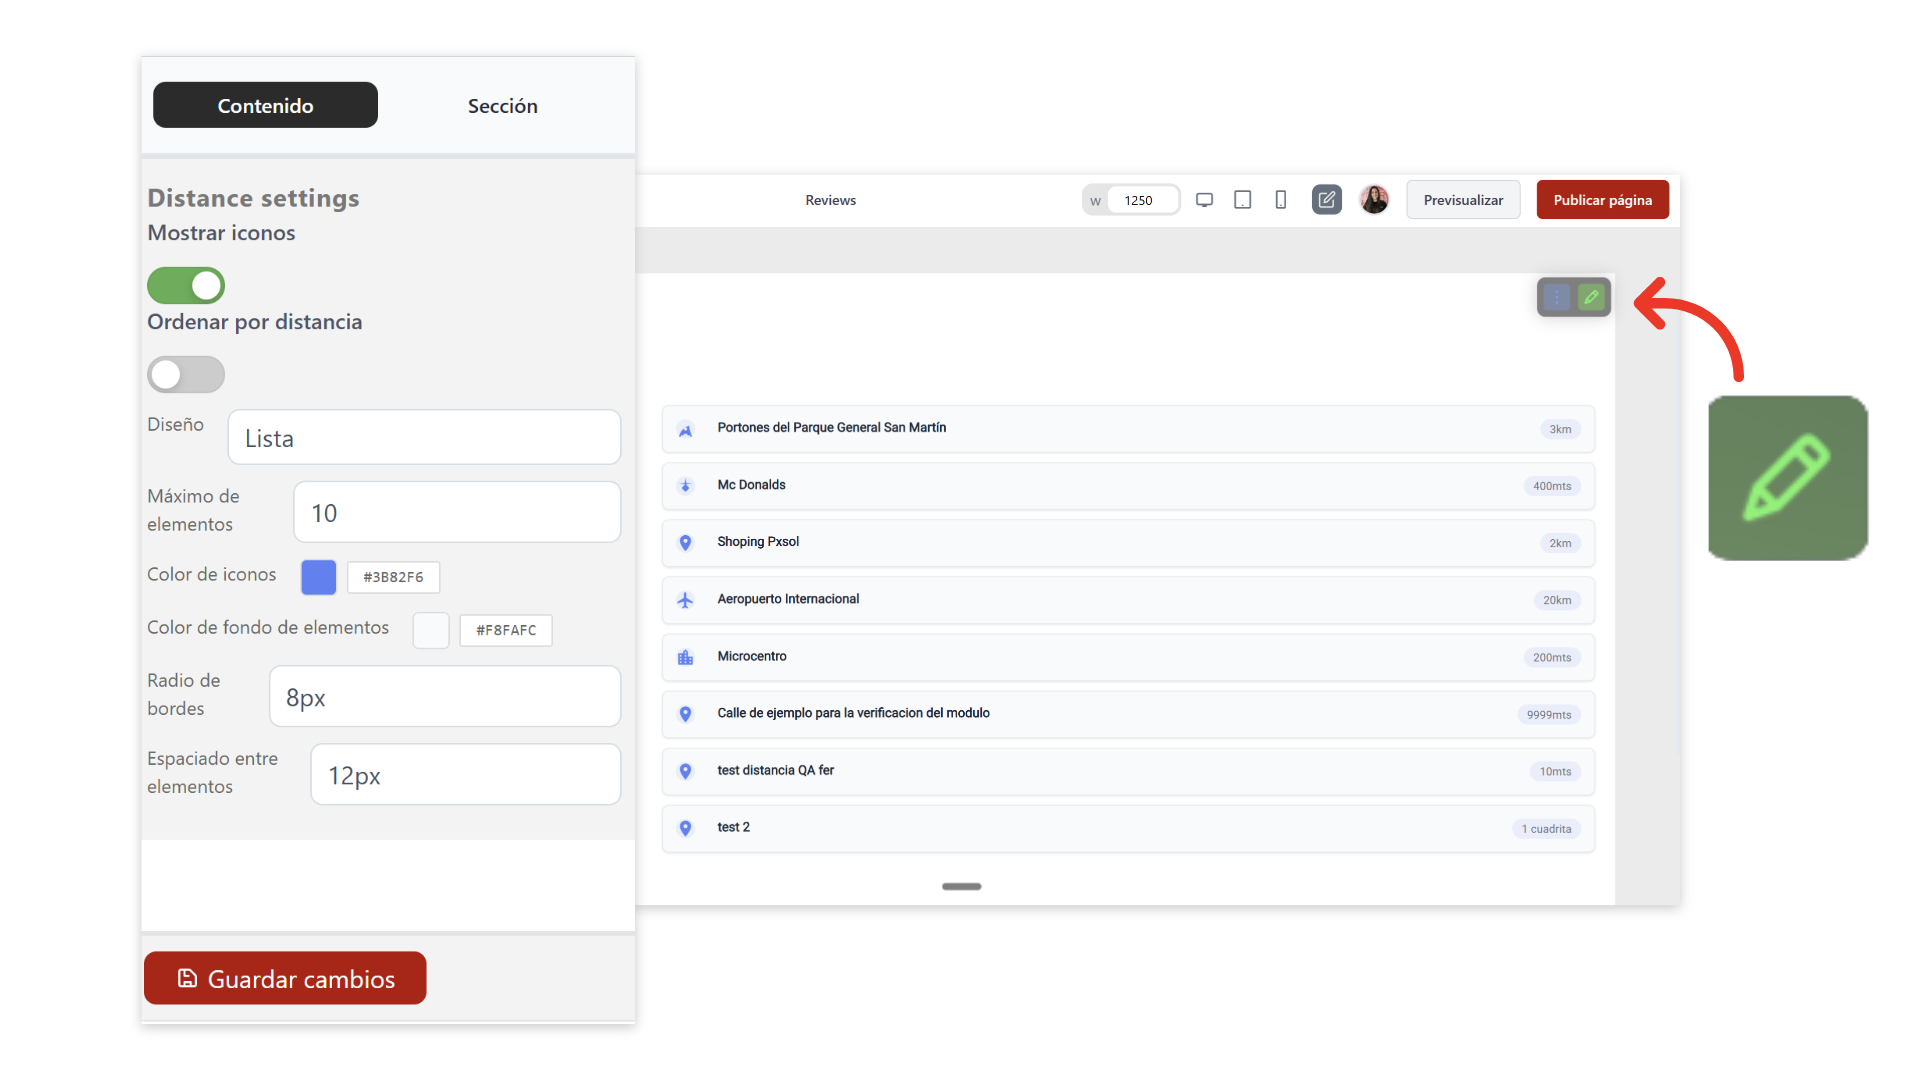Select the Contenido tab
Screen dimensions: 1920x1080
coord(265,106)
